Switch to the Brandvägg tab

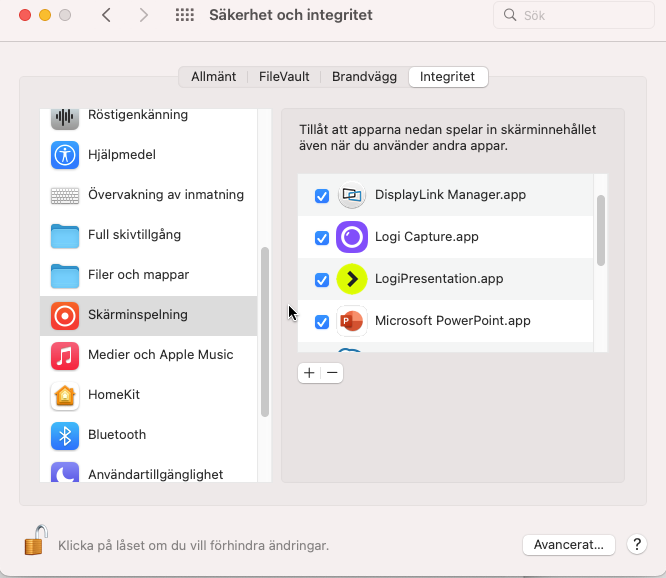click(364, 76)
